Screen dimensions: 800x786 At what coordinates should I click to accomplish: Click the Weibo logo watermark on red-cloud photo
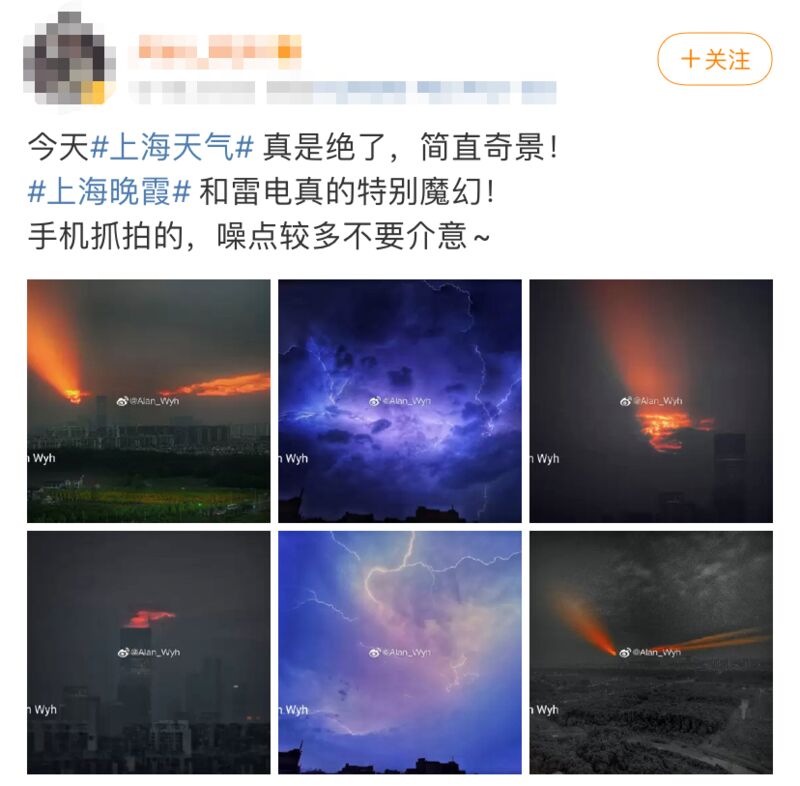click(123, 652)
